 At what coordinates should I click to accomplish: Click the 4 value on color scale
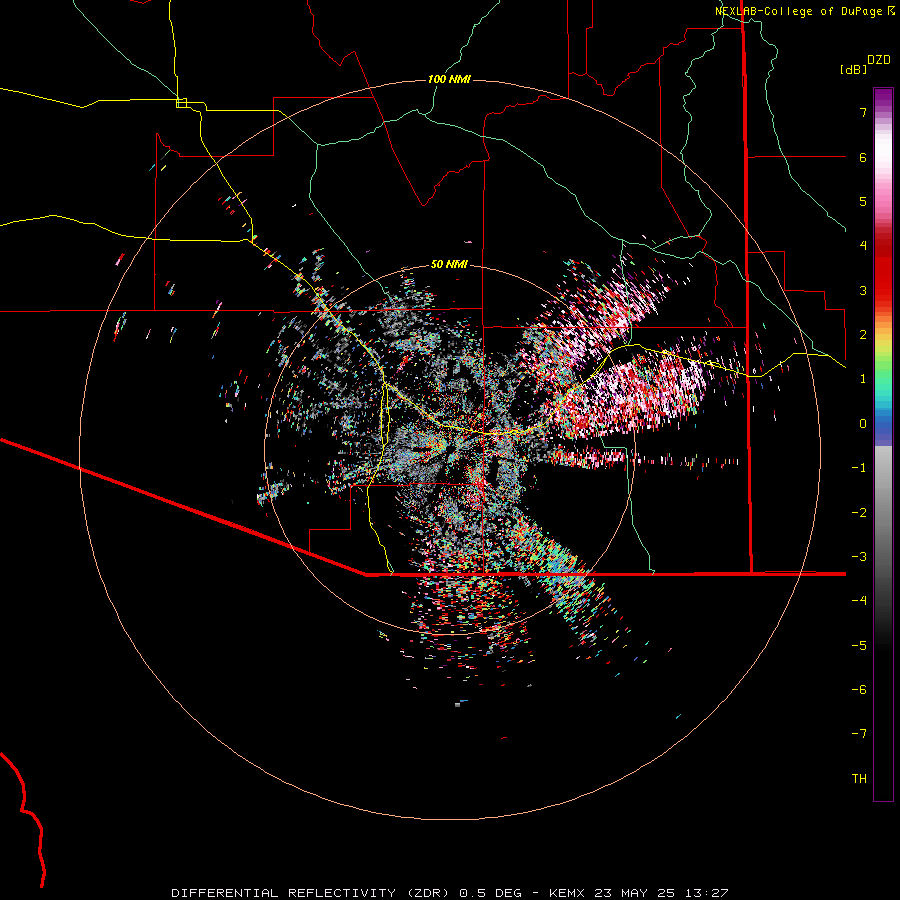pyautogui.click(x=863, y=246)
